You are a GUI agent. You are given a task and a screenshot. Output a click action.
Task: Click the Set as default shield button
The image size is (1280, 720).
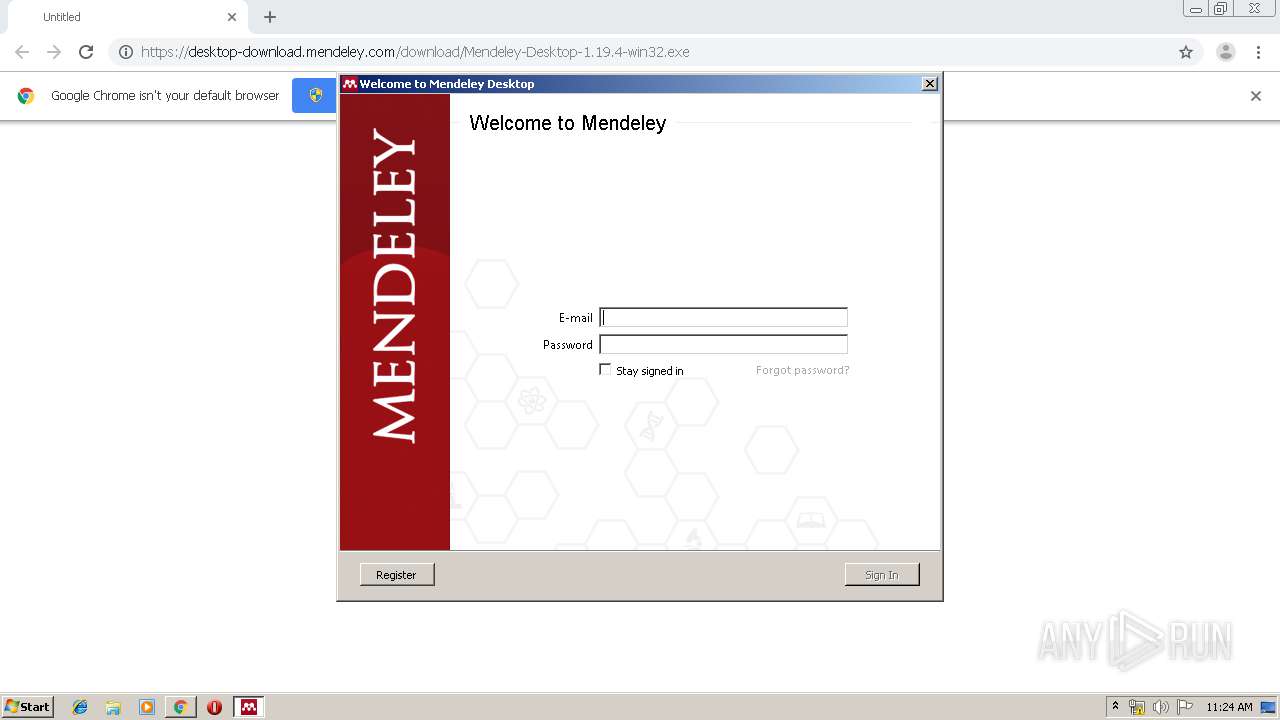(x=314, y=96)
